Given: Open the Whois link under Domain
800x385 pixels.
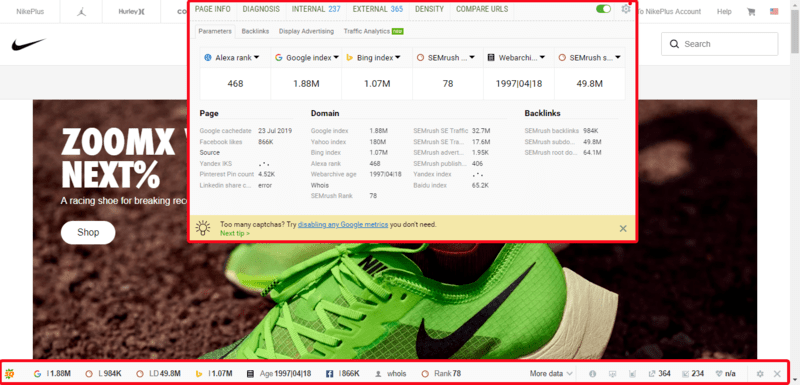Looking at the screenshot, I should [320, 185].
